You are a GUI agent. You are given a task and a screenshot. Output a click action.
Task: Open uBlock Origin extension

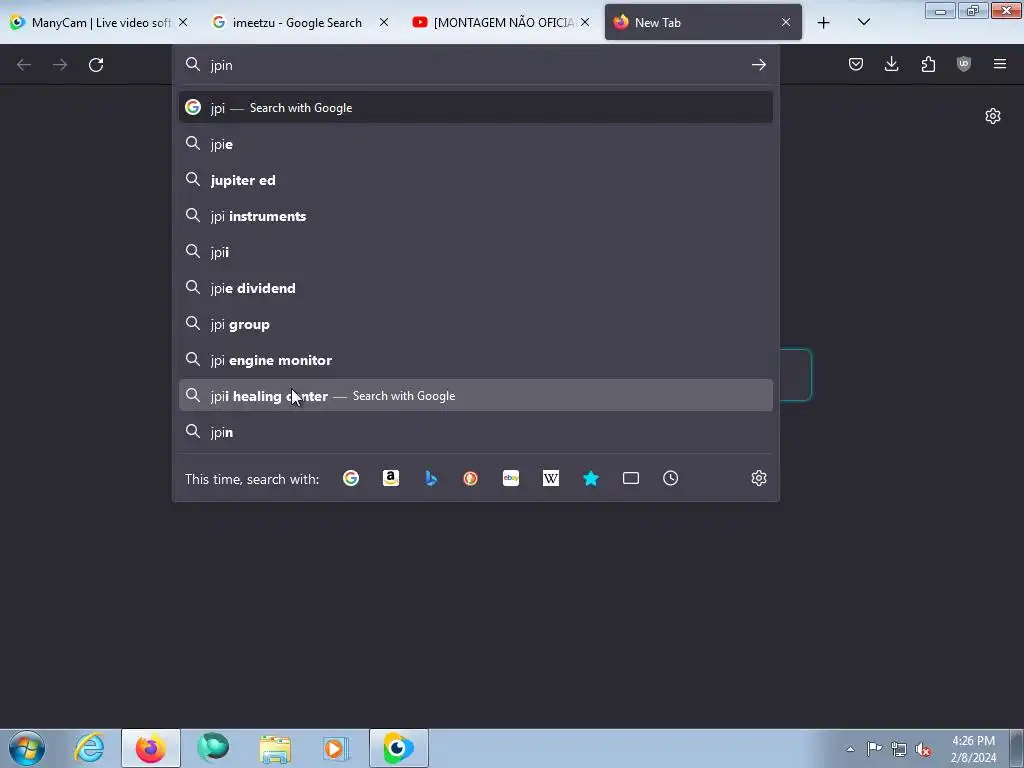point(964,64)
